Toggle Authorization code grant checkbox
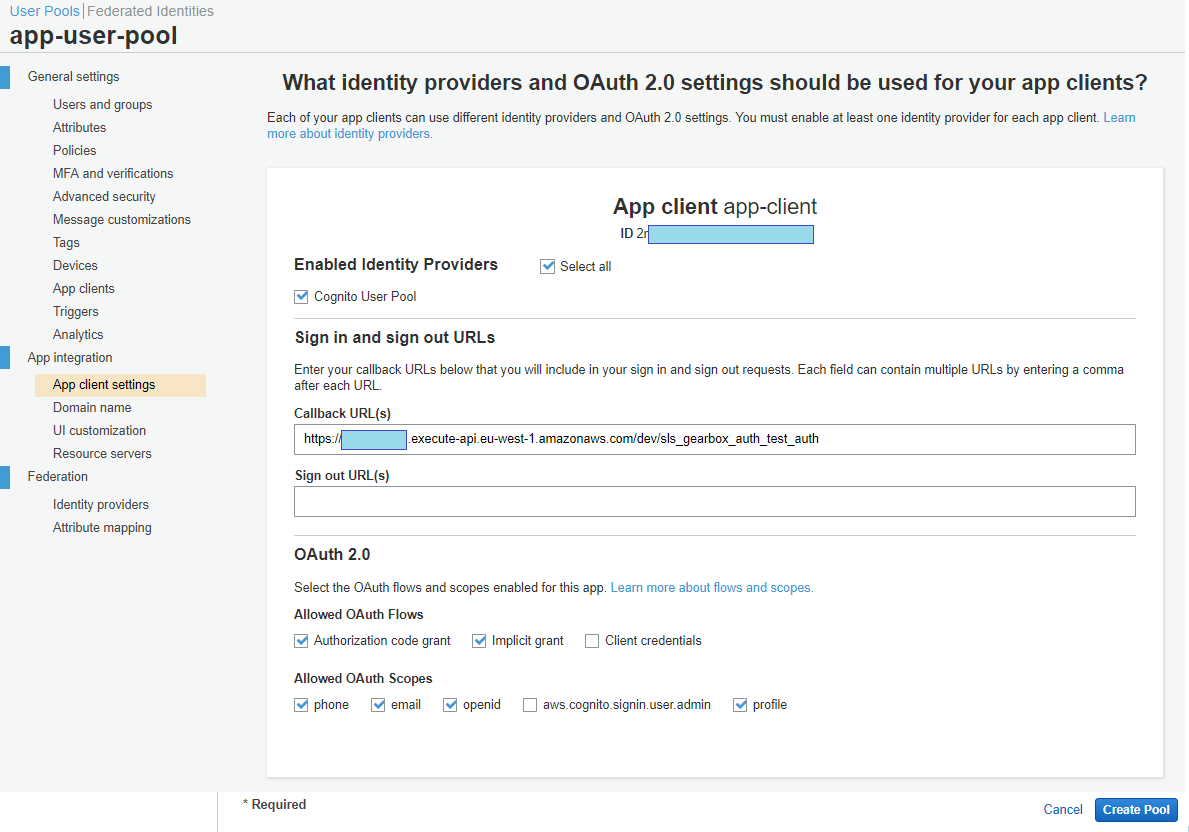Viewport: 1189px width, 832px height. [x=301, y=641]
